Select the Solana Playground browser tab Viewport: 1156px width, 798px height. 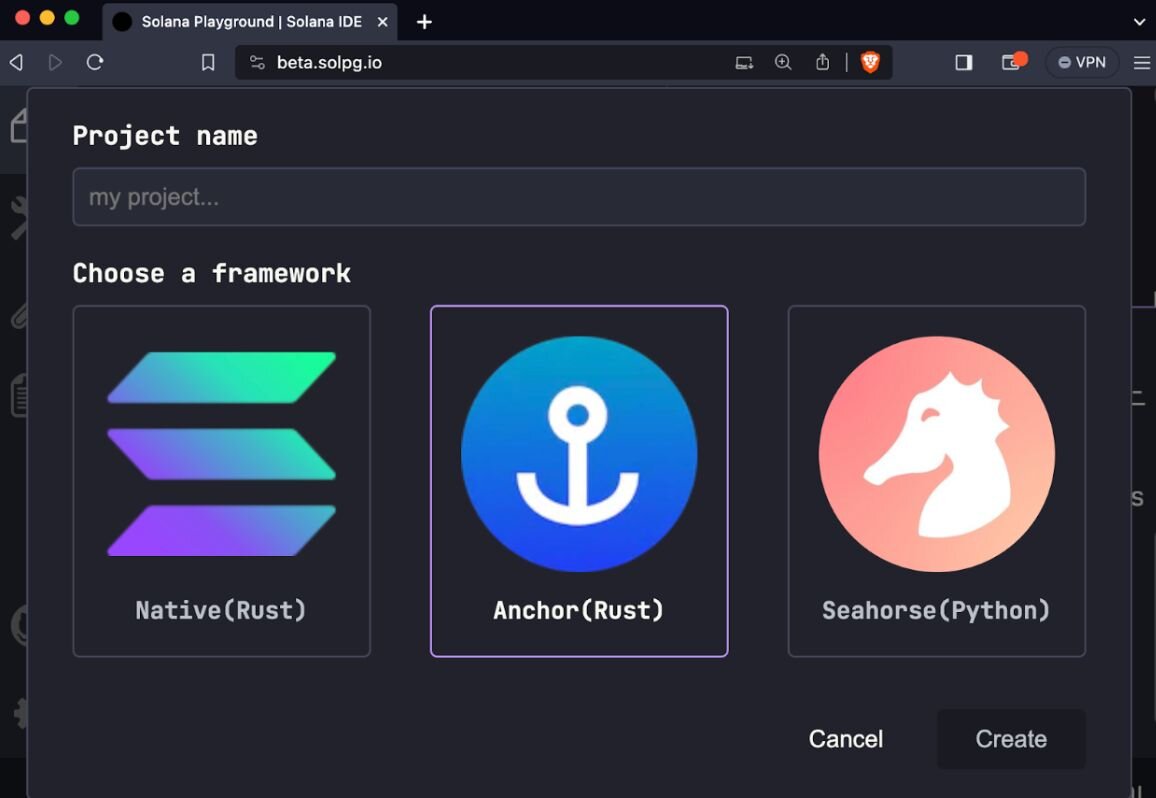(248, 21)
